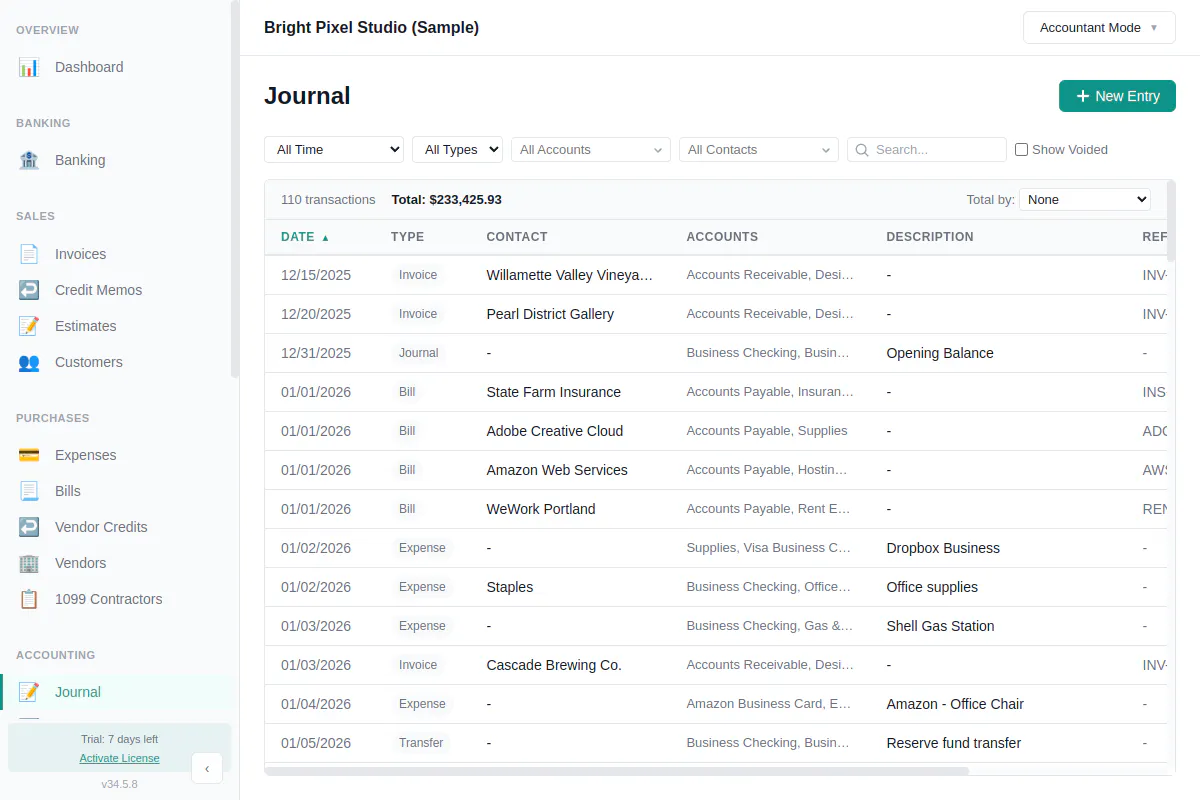The width and height of the screenshot is (1200, 800).
Task: Select the State Farm Insurance bill
Action: (716, 392)
